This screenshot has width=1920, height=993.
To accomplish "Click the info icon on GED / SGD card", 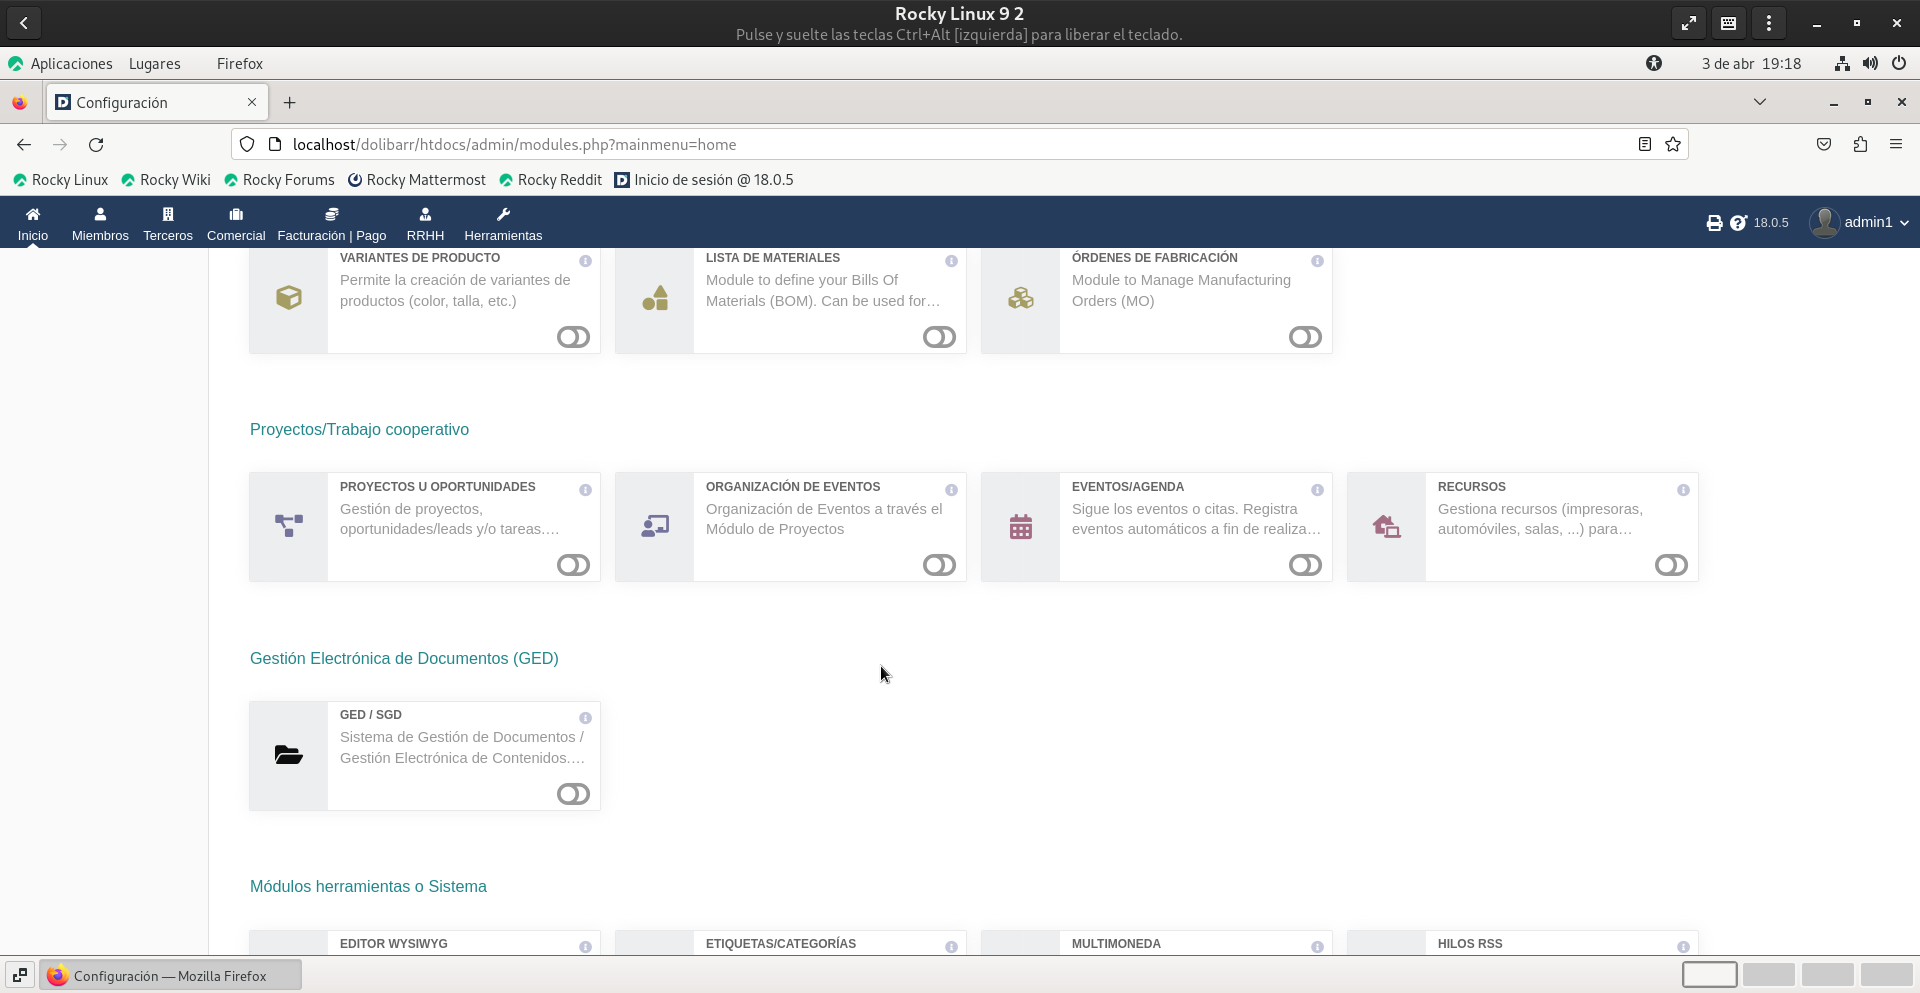I will [585, 718].
